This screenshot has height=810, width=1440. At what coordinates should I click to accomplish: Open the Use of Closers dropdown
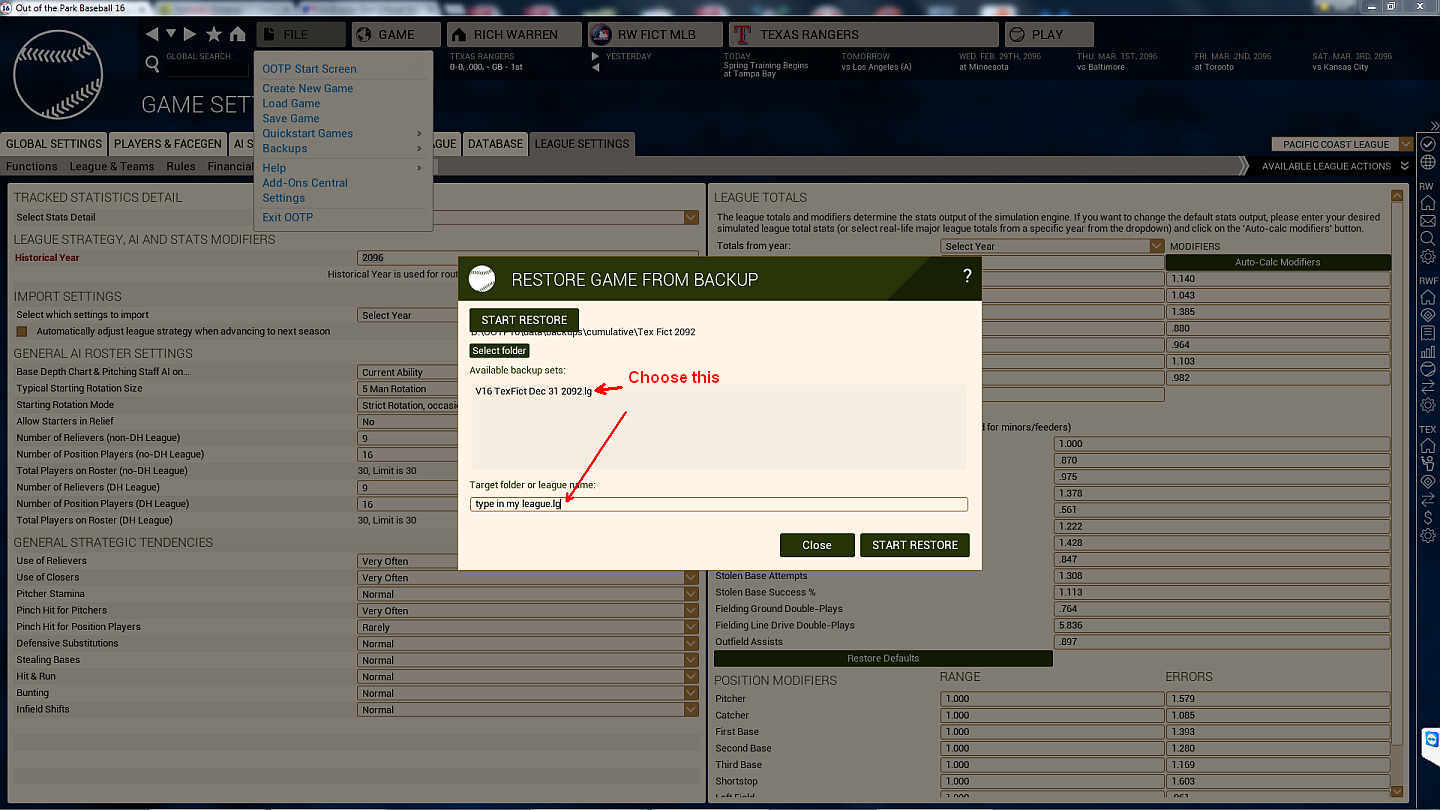528,578
